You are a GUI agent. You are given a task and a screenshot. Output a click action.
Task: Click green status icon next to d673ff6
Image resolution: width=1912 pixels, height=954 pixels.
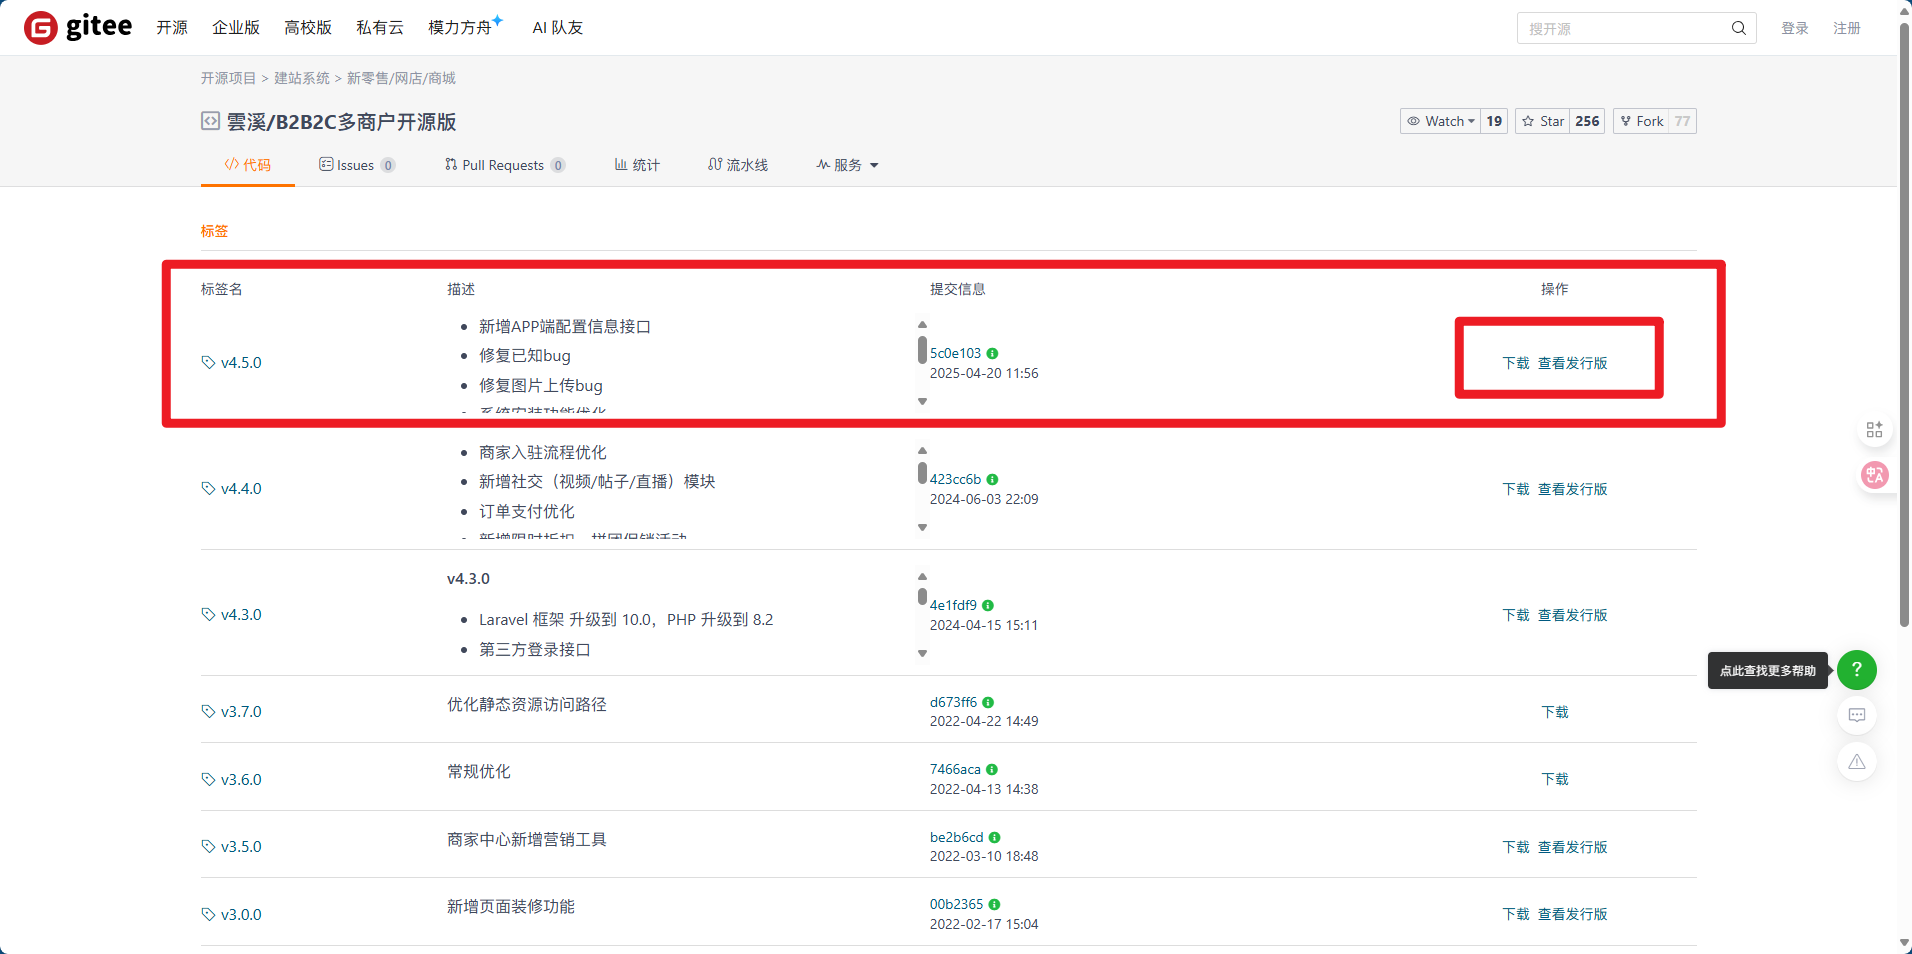[x=988, y=702]
